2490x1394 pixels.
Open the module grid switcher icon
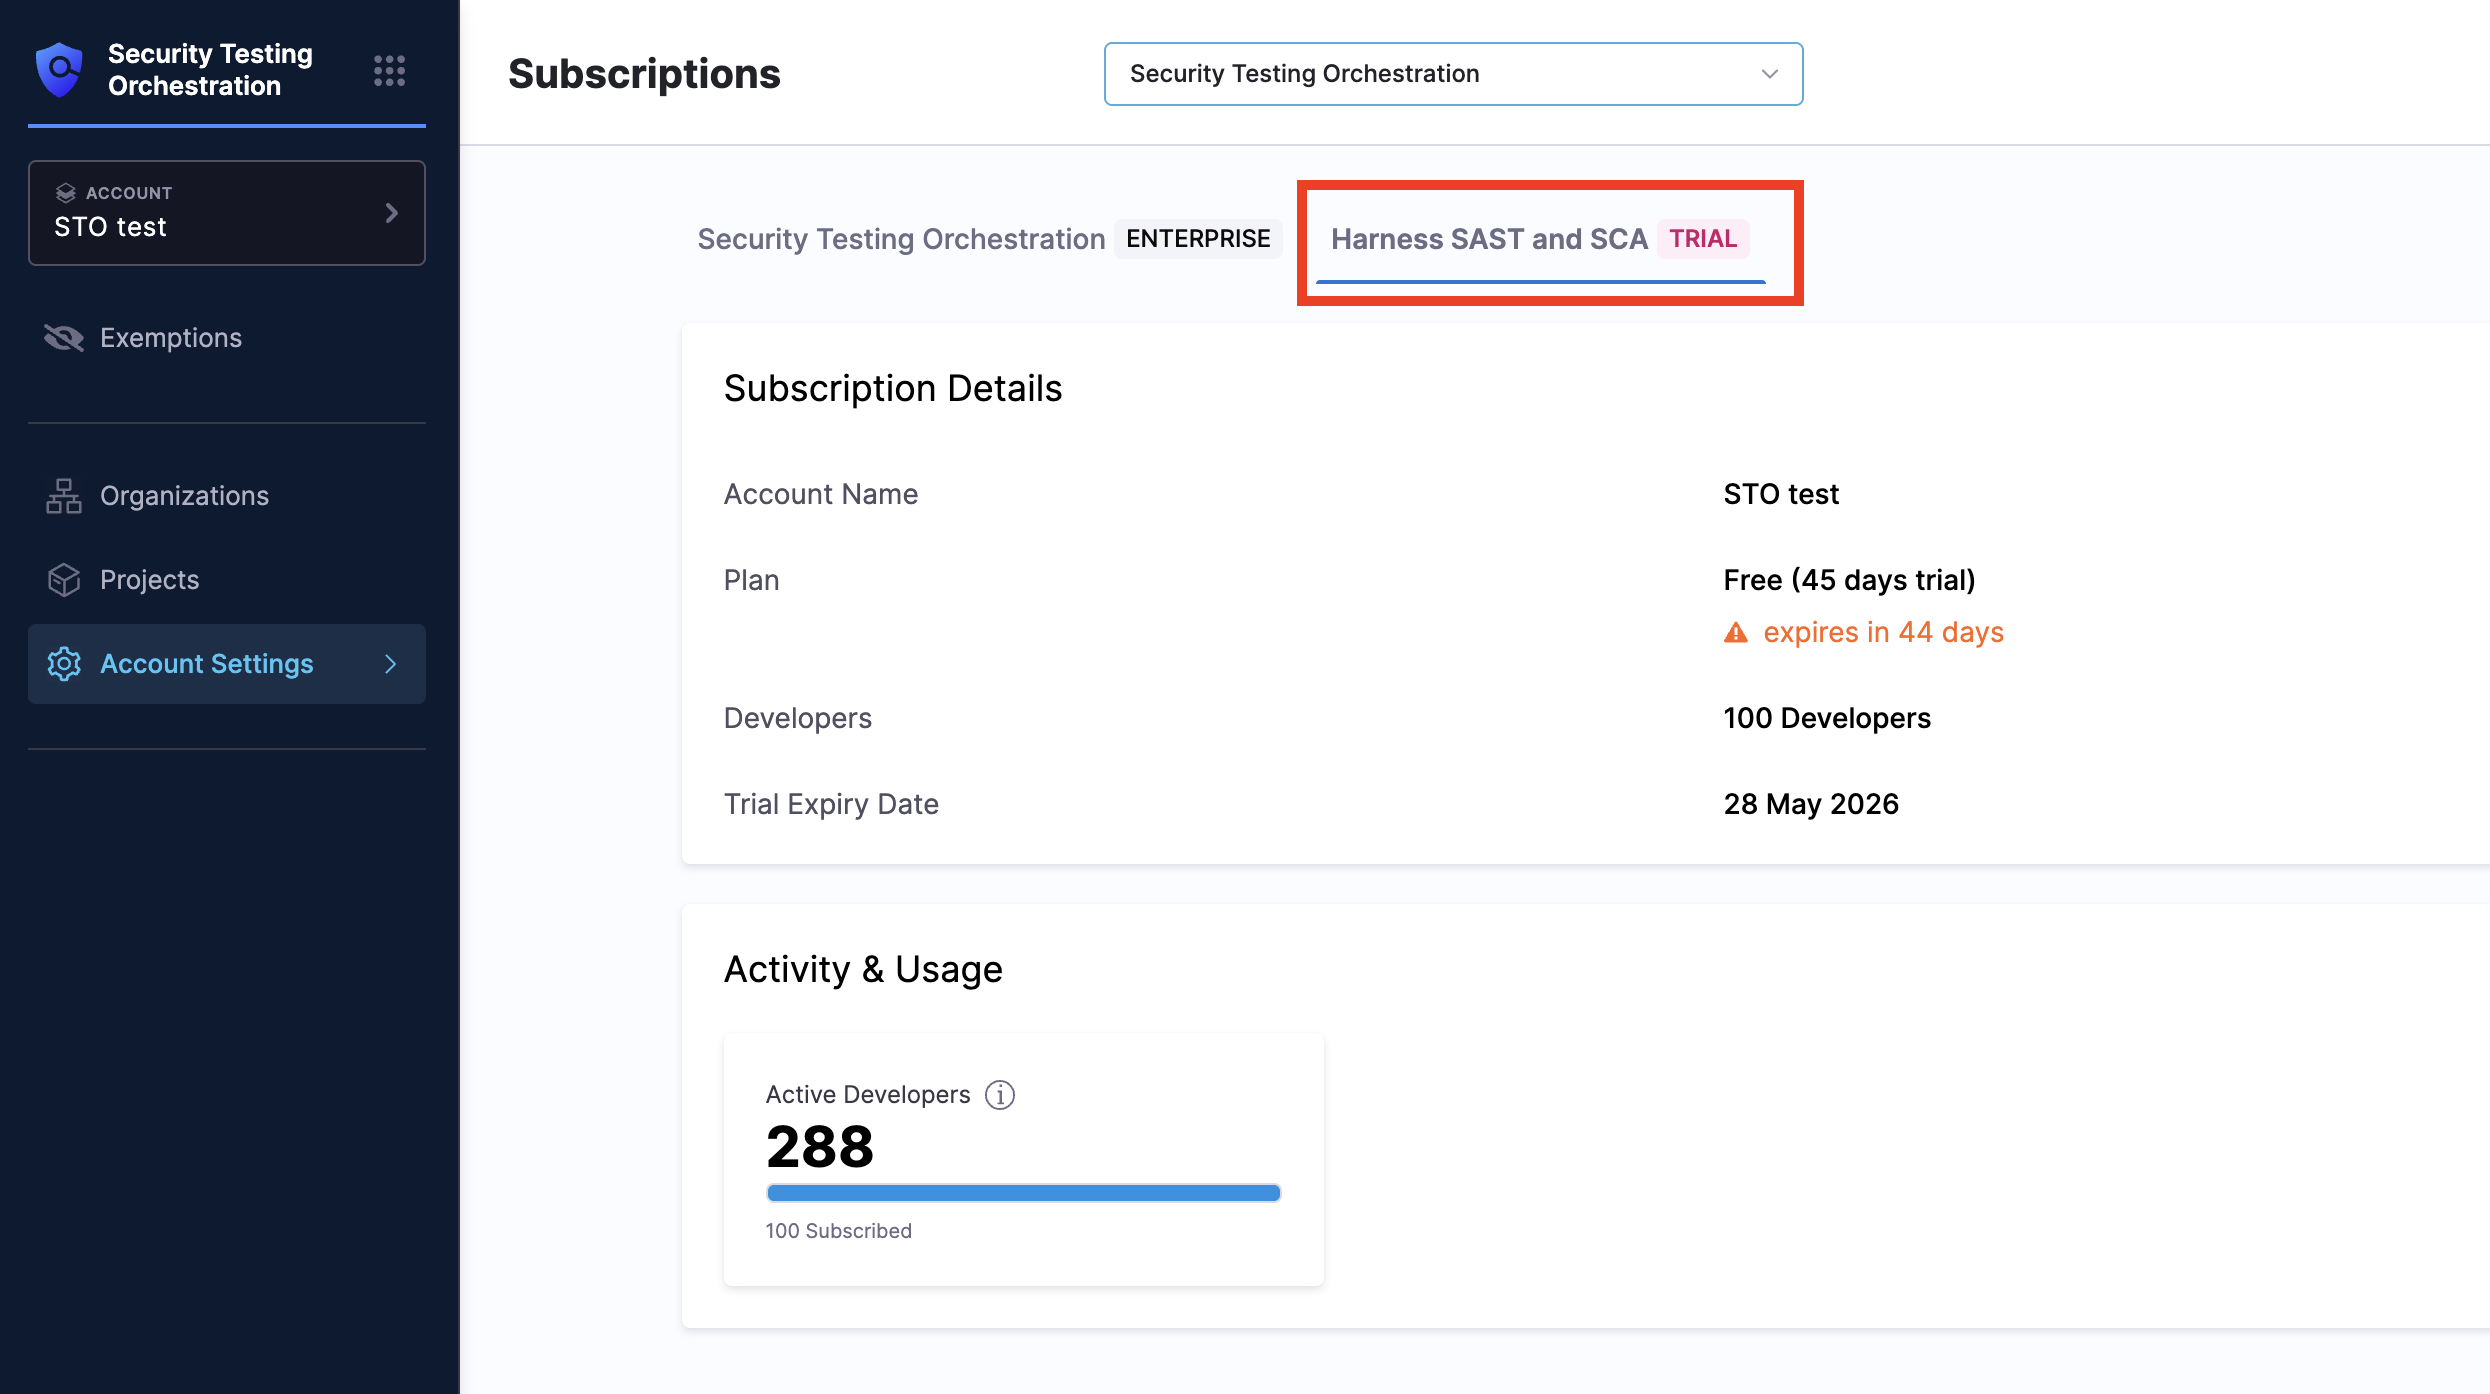(x=389, y=70)
